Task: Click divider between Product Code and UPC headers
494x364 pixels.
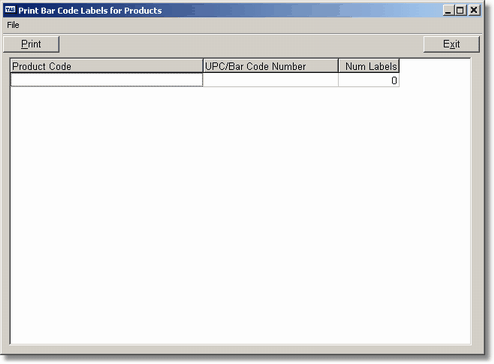Action: point(203,66)
